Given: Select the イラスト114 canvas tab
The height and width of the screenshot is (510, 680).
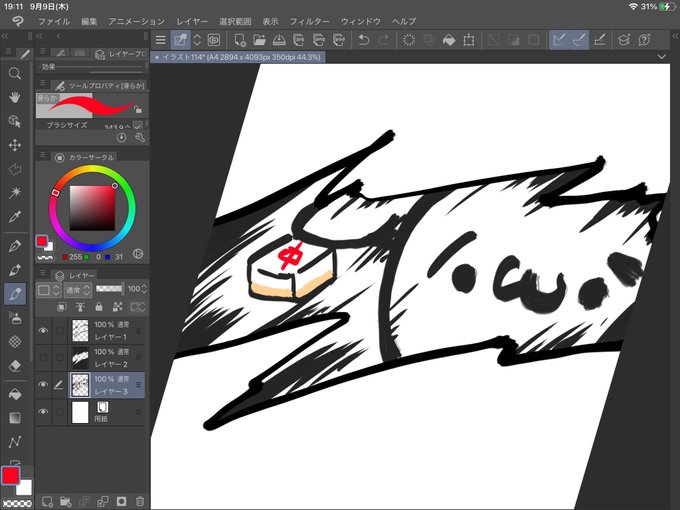Looking at the screenshot, I should 238,57.
